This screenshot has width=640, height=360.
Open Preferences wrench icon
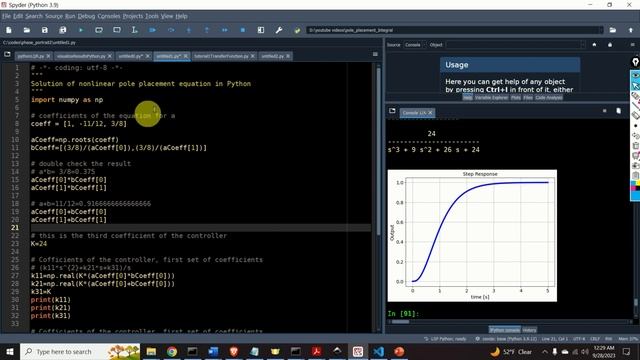coord(279,30)
